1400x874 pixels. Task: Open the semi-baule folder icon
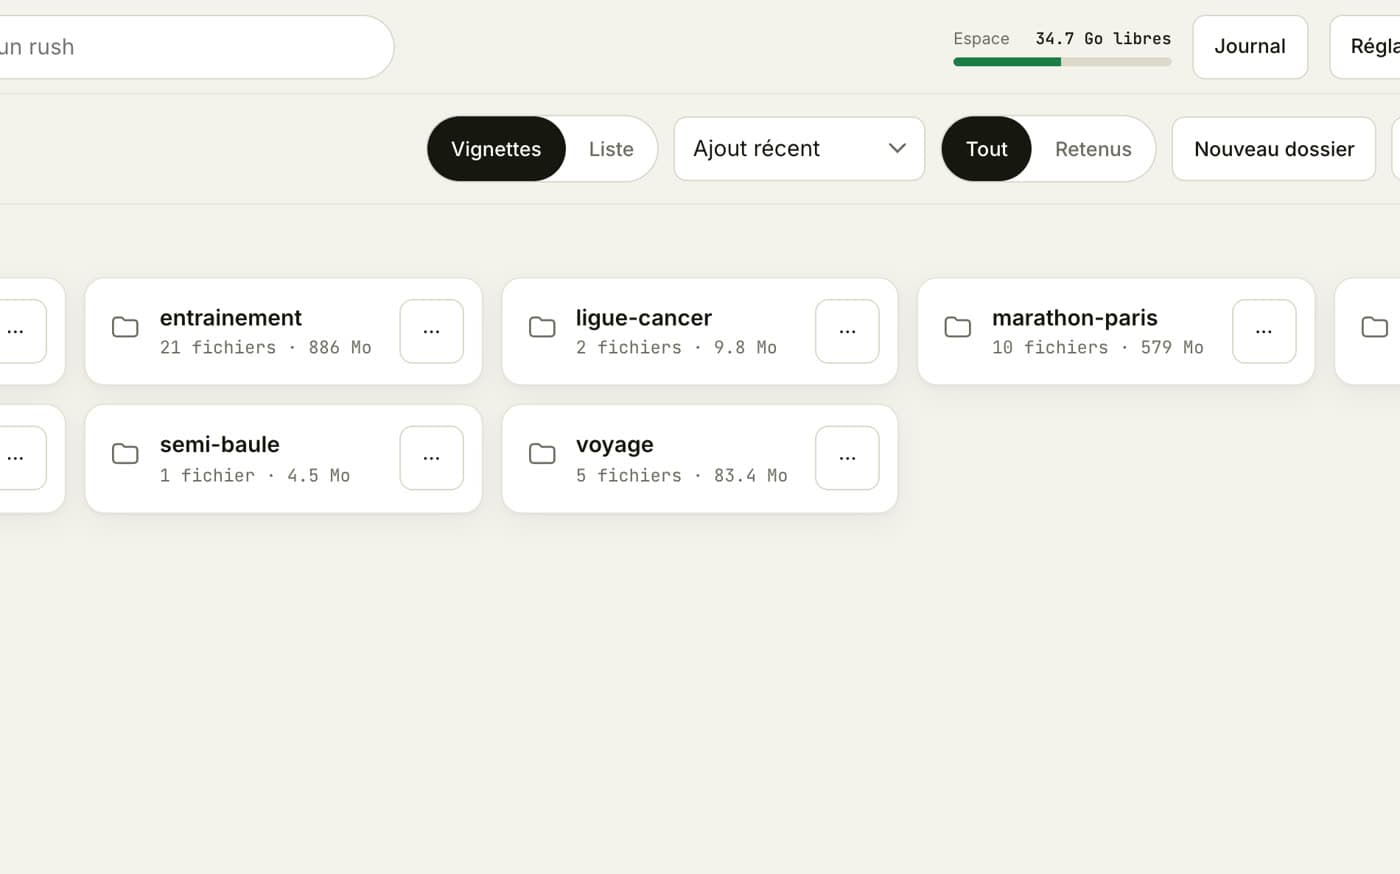click(x=125, y=454)
